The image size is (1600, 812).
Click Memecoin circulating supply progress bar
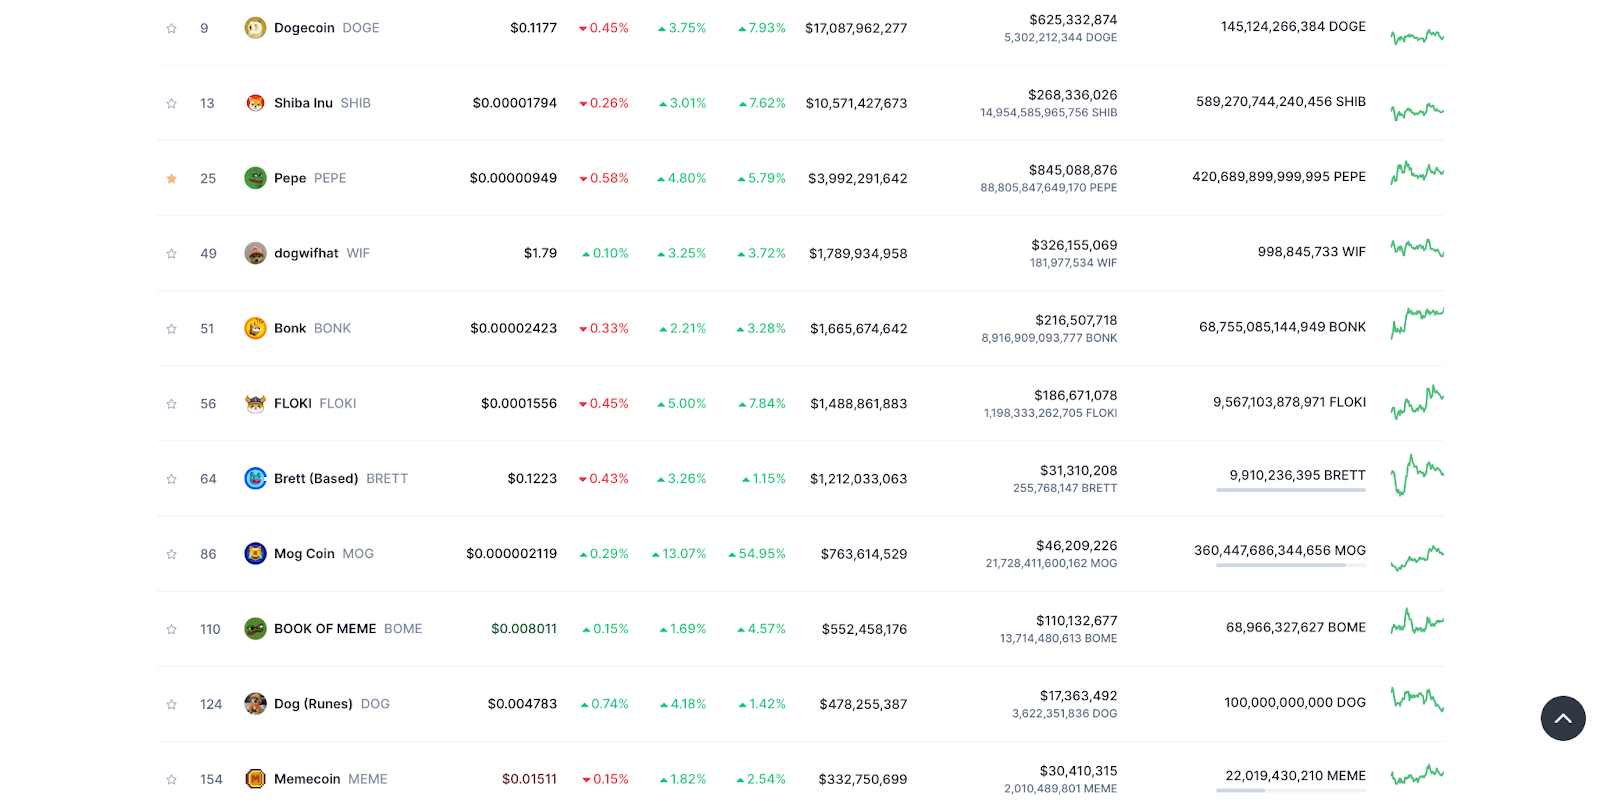coord(1291,790)
